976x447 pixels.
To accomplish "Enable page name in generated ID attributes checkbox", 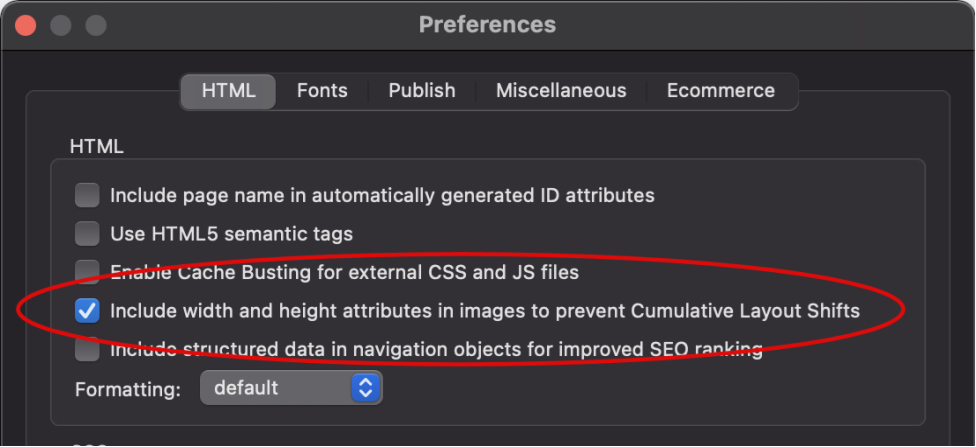I will click(x=87, y=195).
